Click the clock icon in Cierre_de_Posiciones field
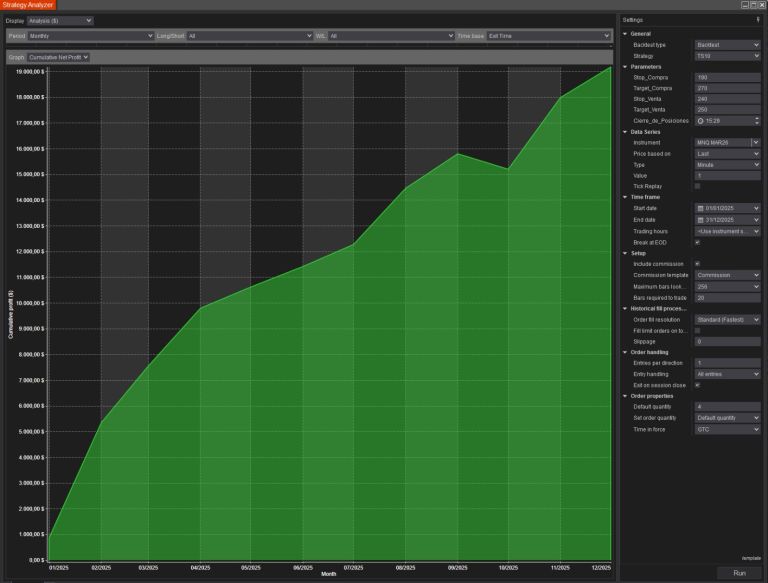Screen dimensions: 768x583 [700, 120]
